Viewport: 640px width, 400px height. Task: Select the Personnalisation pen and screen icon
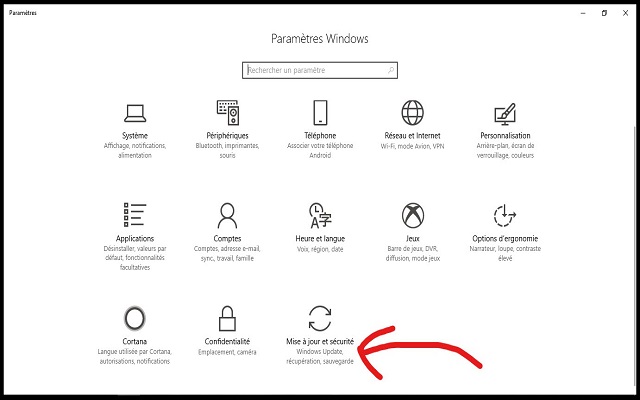tap(505, 111)
